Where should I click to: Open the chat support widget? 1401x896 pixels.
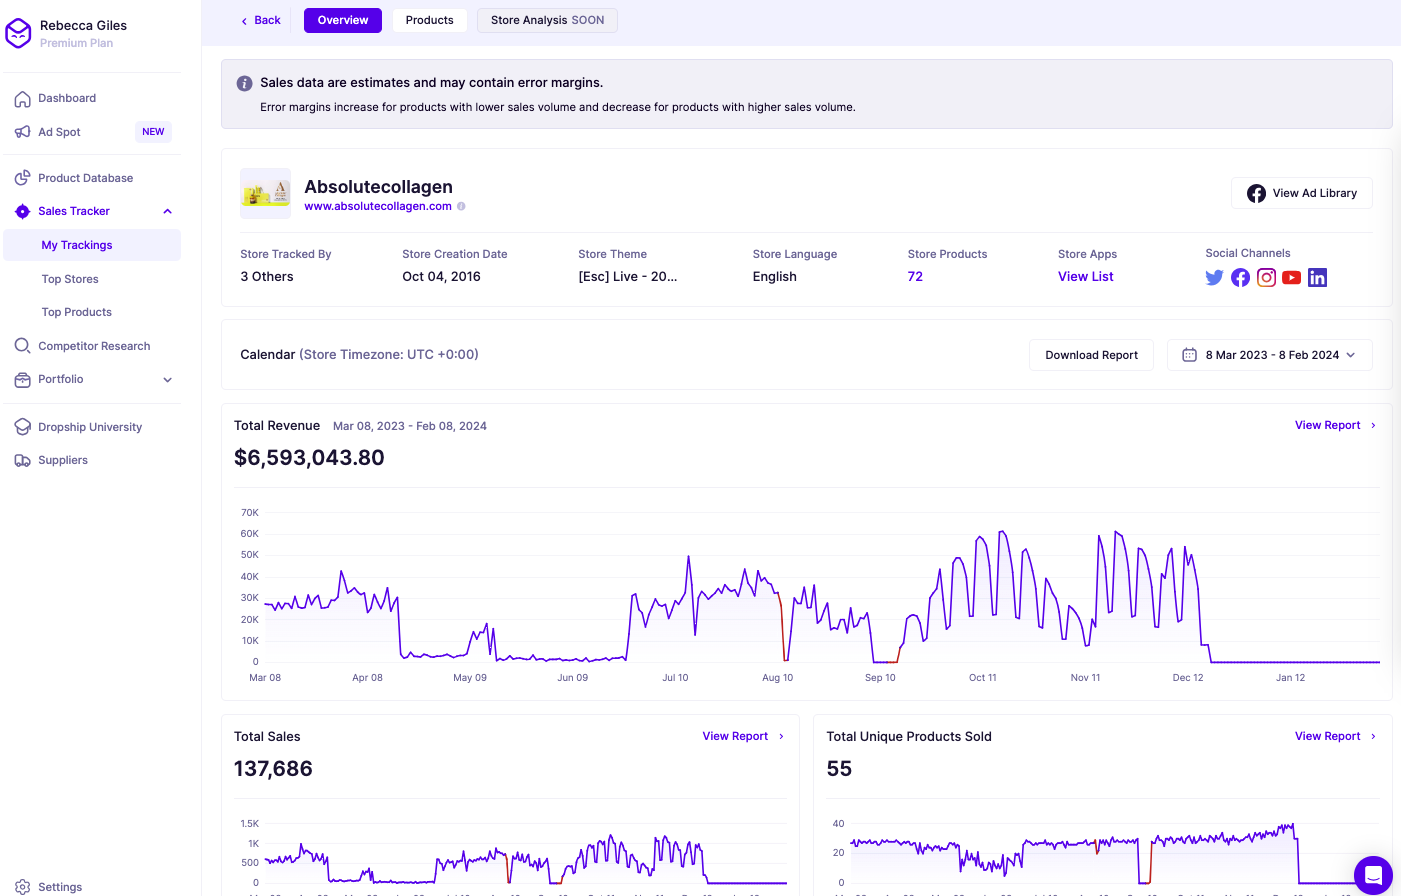1372,875
